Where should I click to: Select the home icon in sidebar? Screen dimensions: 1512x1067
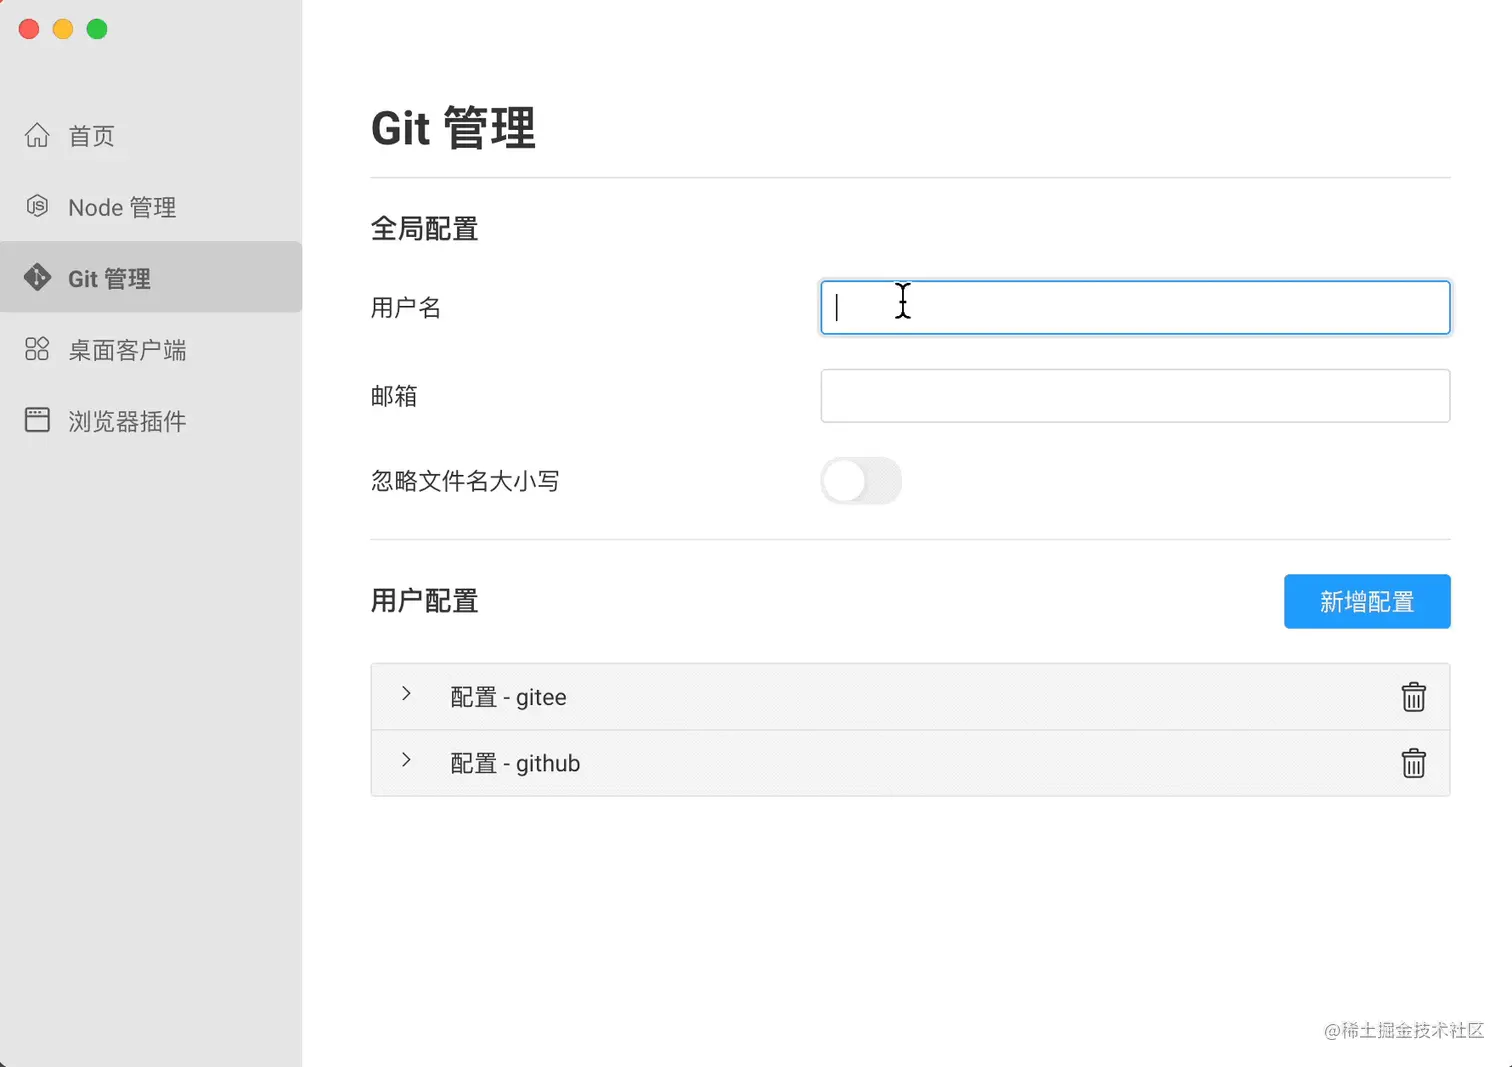point(37,135)
